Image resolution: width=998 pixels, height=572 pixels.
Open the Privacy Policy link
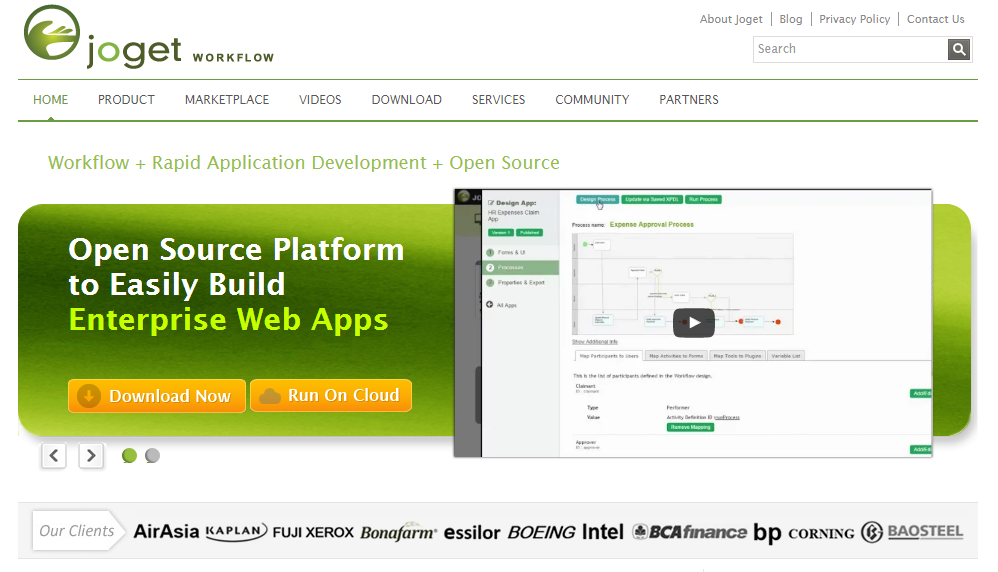coord(854,19)
